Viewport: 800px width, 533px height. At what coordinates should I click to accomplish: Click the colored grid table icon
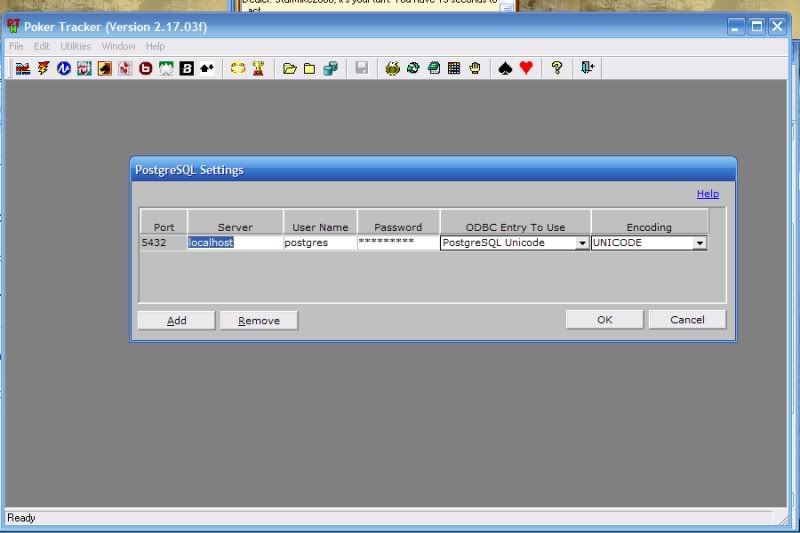[x=454, y=68]
